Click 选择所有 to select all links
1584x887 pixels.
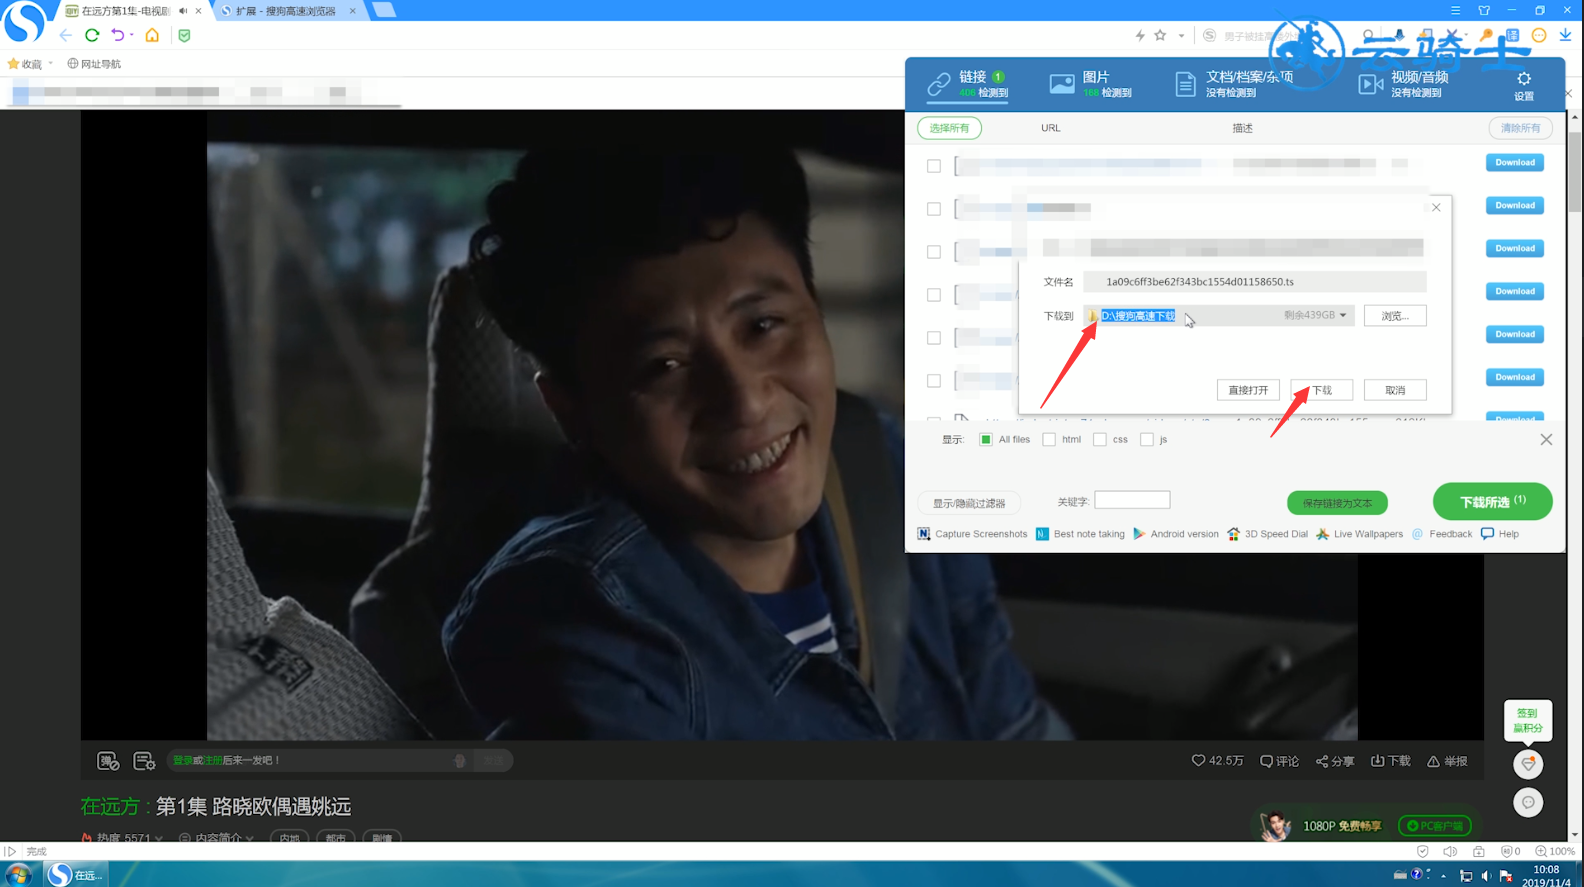tap(949, 128)
